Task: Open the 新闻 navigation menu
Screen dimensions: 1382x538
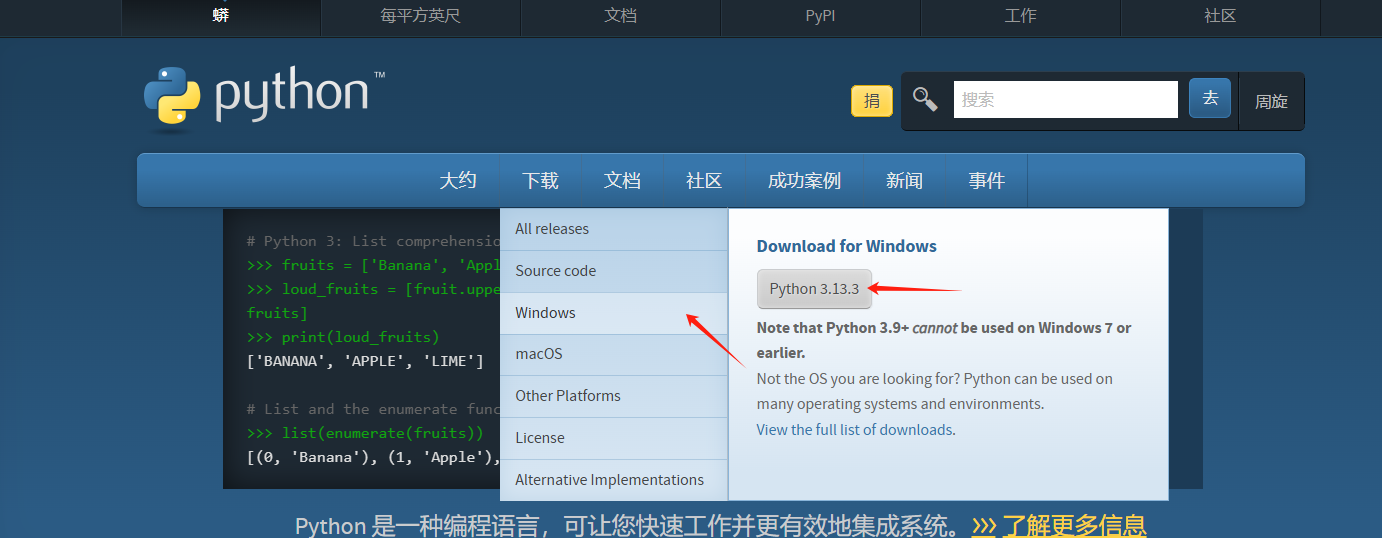Action: coord(904,181)
